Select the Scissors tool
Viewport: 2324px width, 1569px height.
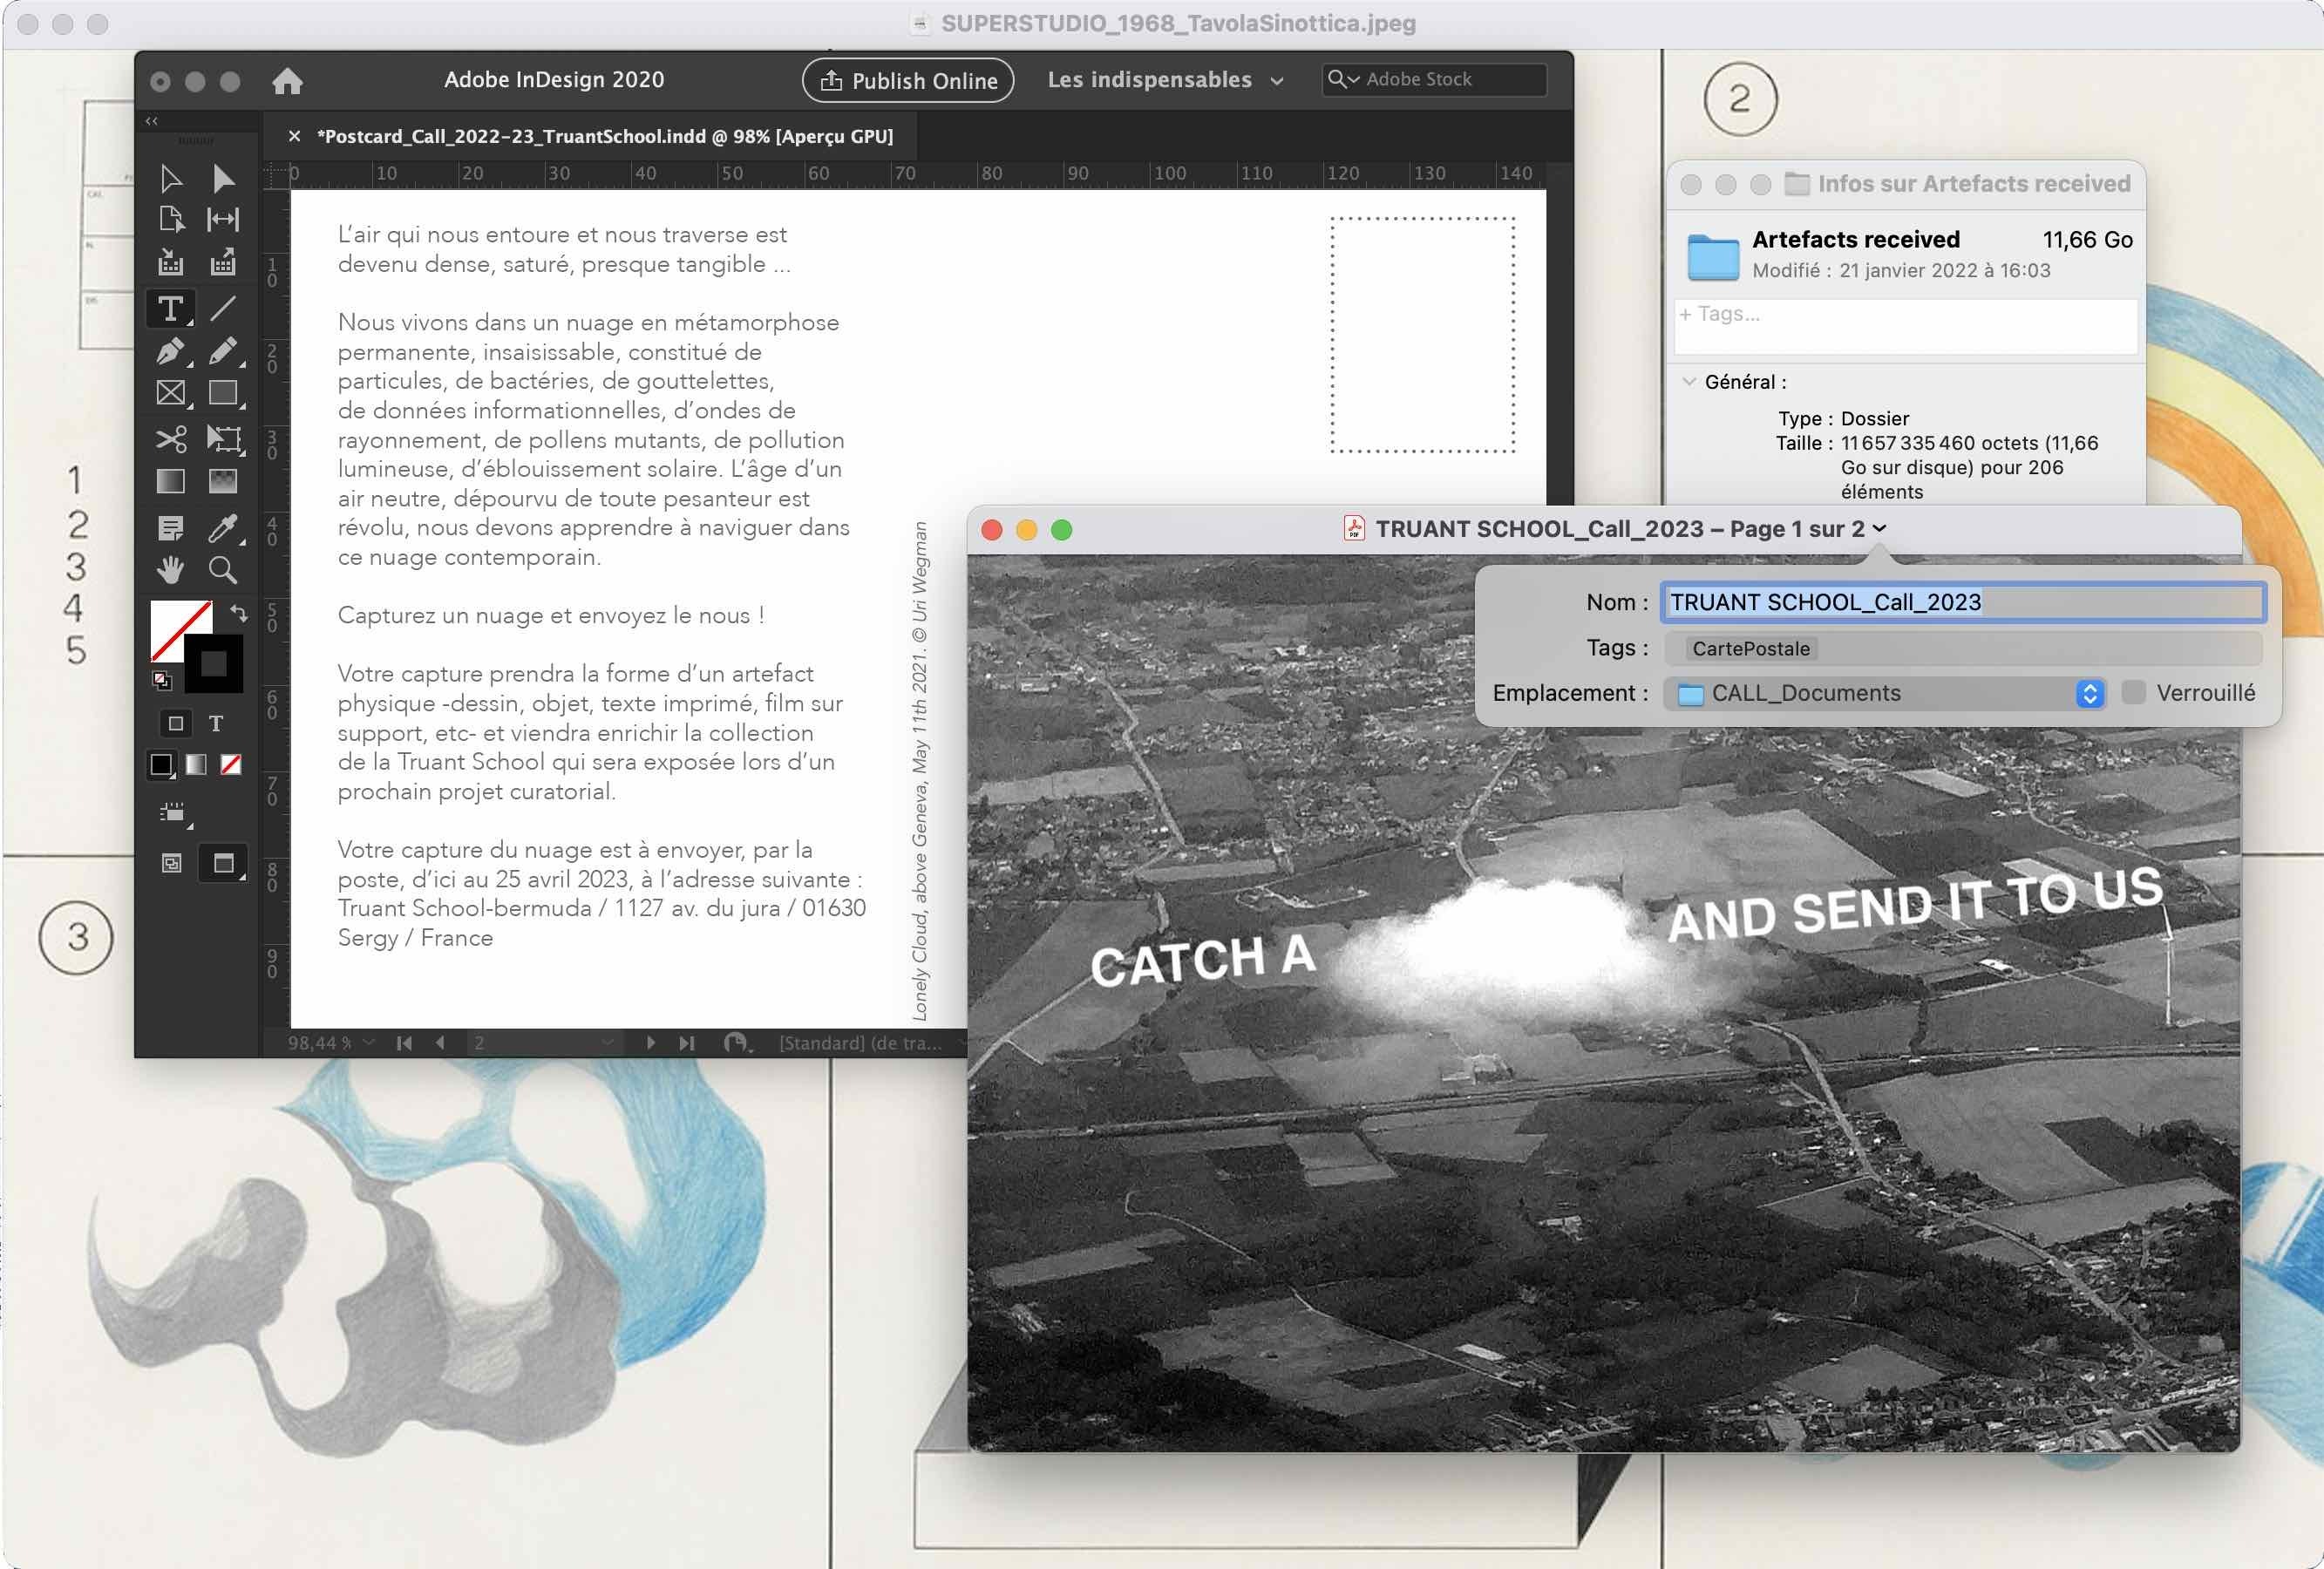(170, 439)
